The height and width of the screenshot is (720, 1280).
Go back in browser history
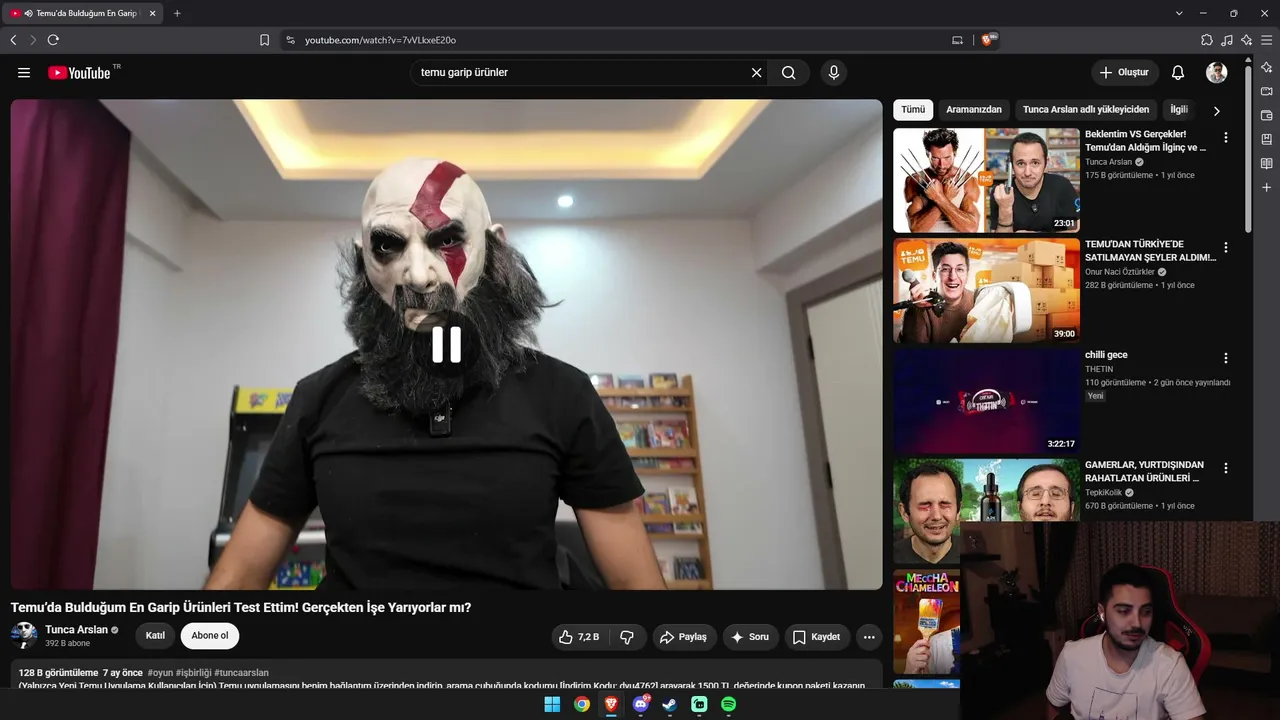point(13,40)
